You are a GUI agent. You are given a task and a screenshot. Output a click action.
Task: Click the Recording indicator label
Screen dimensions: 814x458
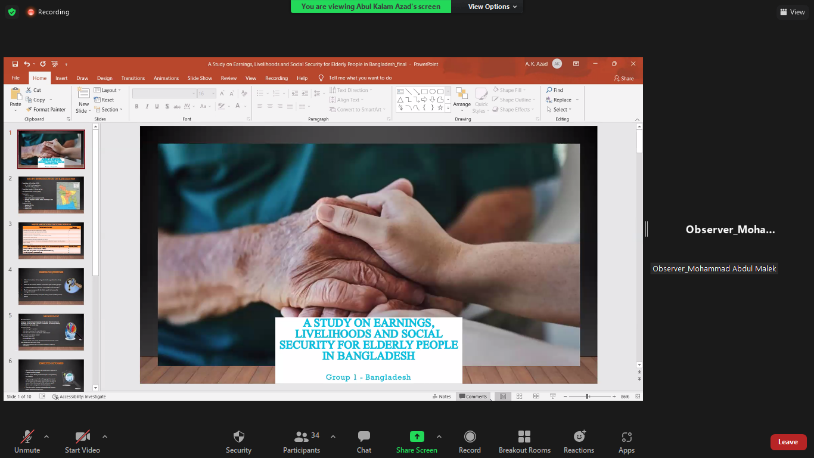[53, 11]
